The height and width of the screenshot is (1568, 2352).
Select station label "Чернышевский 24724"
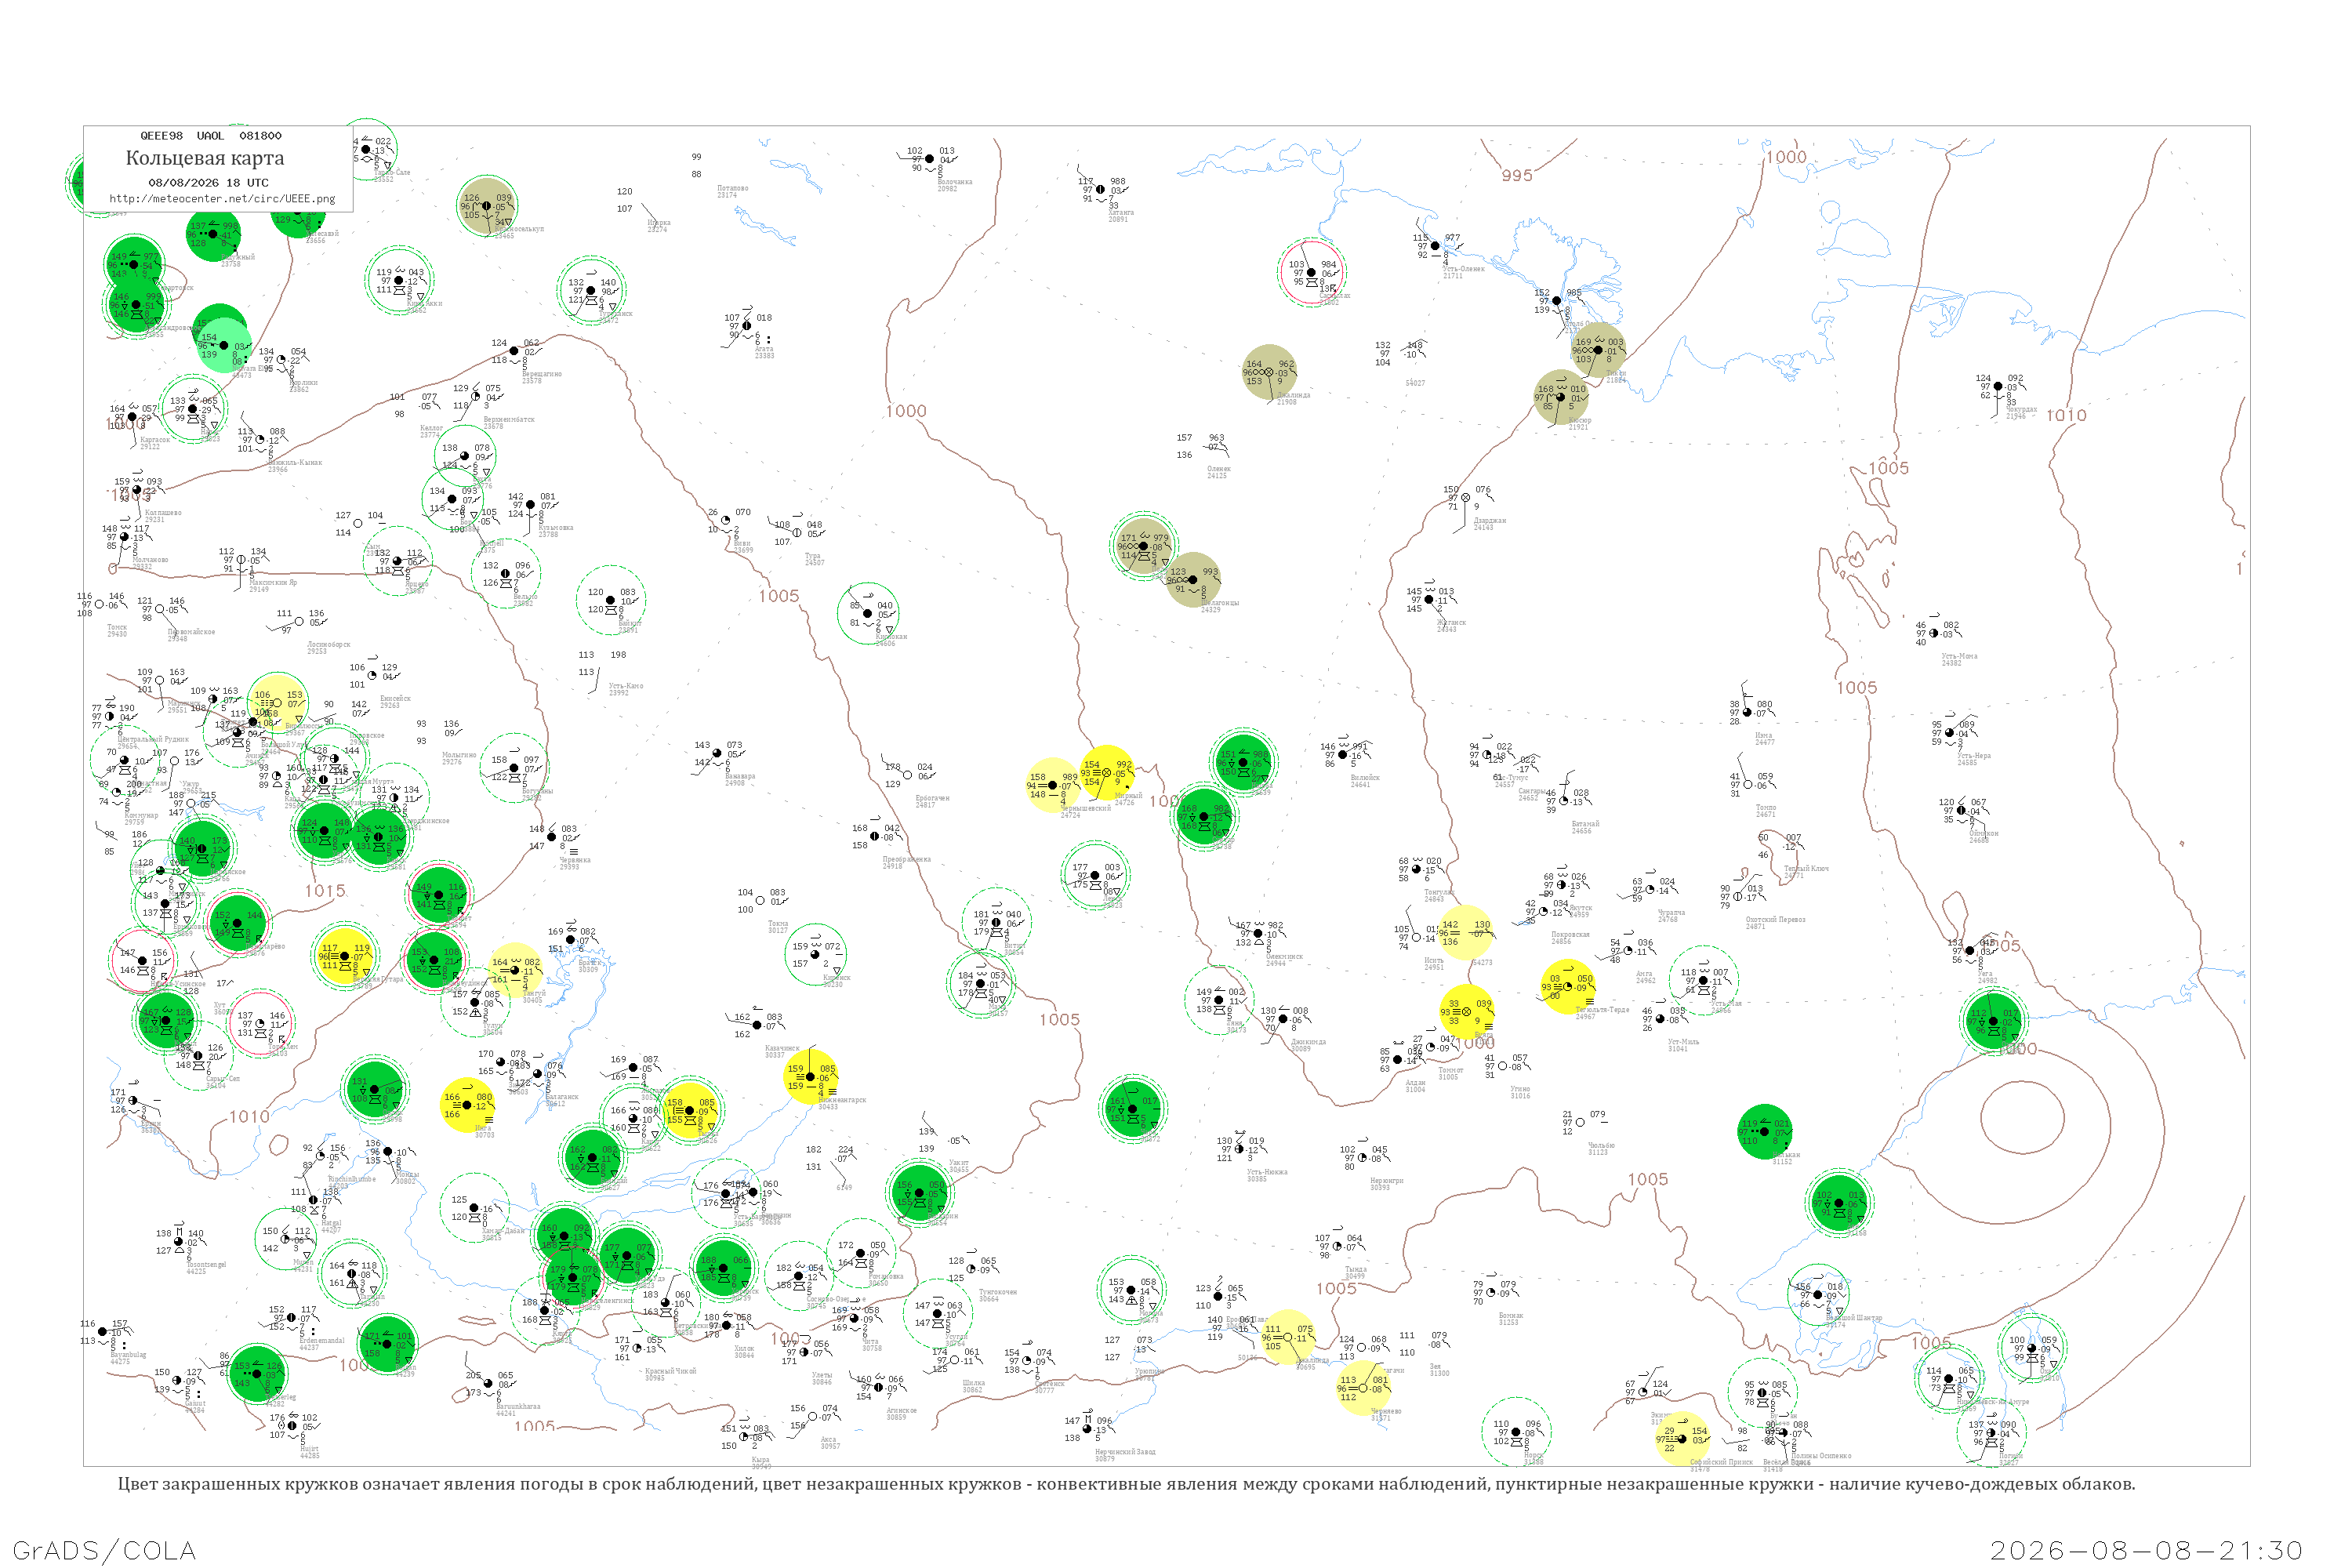(x=1085, y=811)
